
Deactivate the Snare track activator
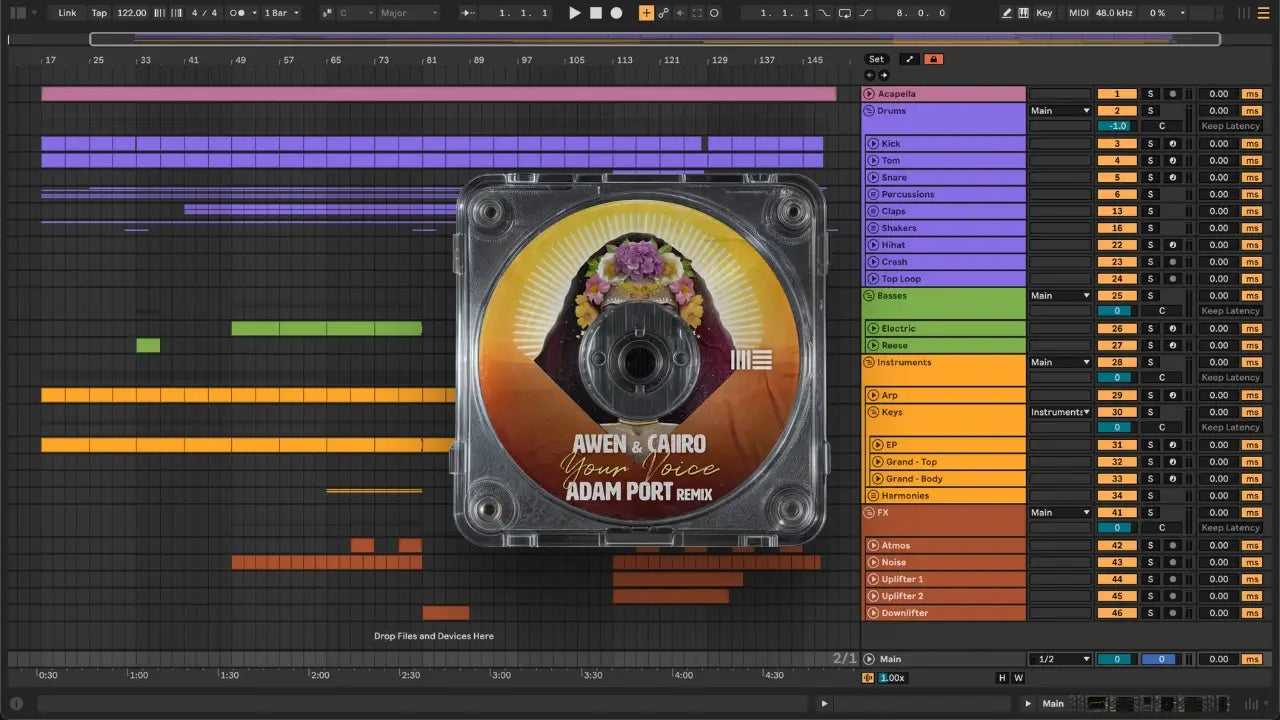(1116, 178)
